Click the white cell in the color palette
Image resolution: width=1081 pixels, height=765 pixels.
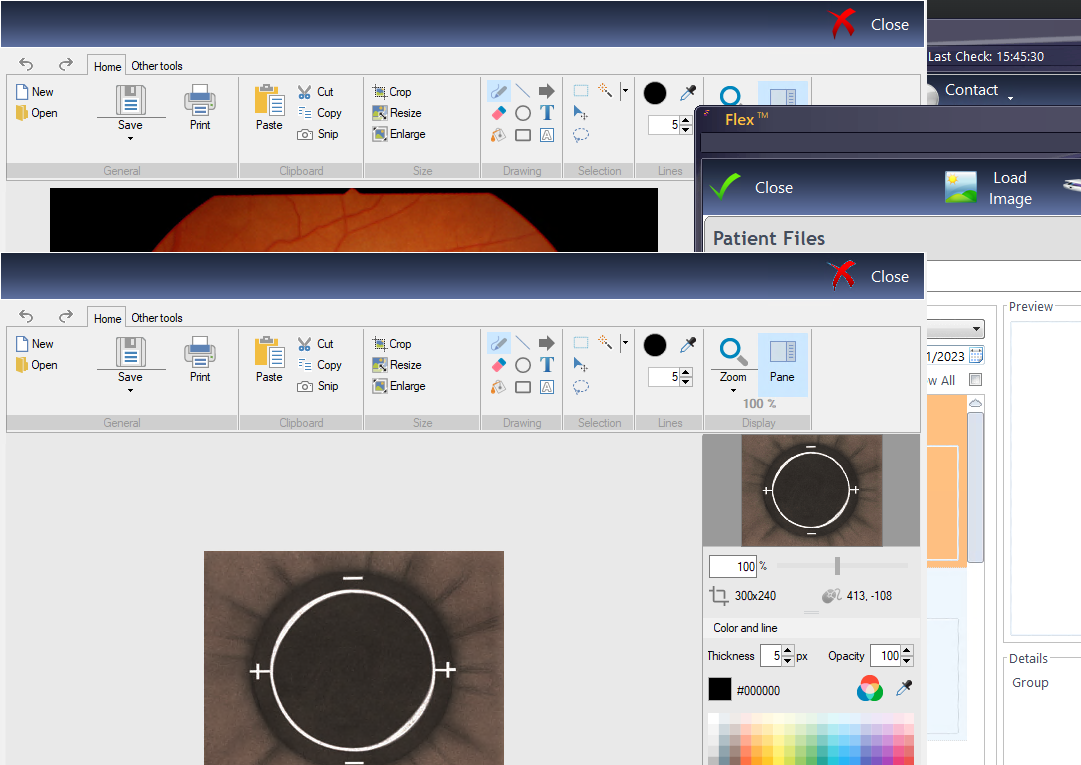pos(713,718)
